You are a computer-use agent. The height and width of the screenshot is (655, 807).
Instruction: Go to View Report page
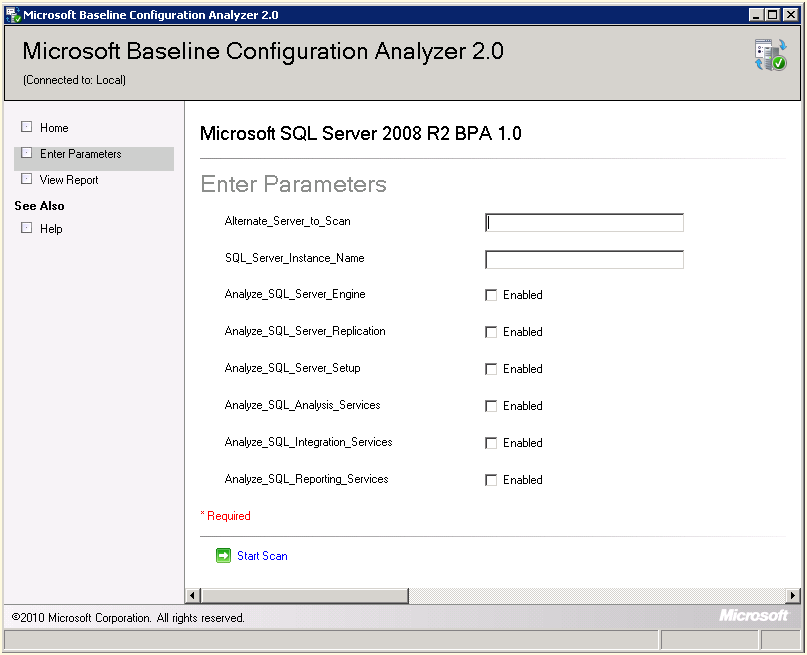(69, 180)
